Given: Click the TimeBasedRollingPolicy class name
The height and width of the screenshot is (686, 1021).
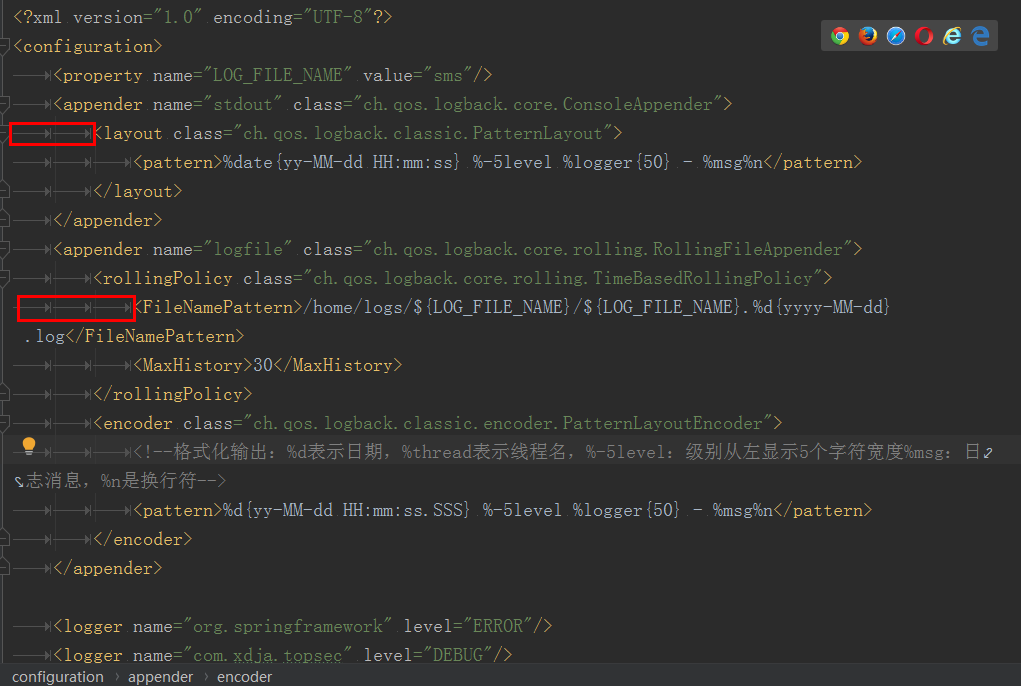Looking at the screenshot, I should [x=703, y=278].
